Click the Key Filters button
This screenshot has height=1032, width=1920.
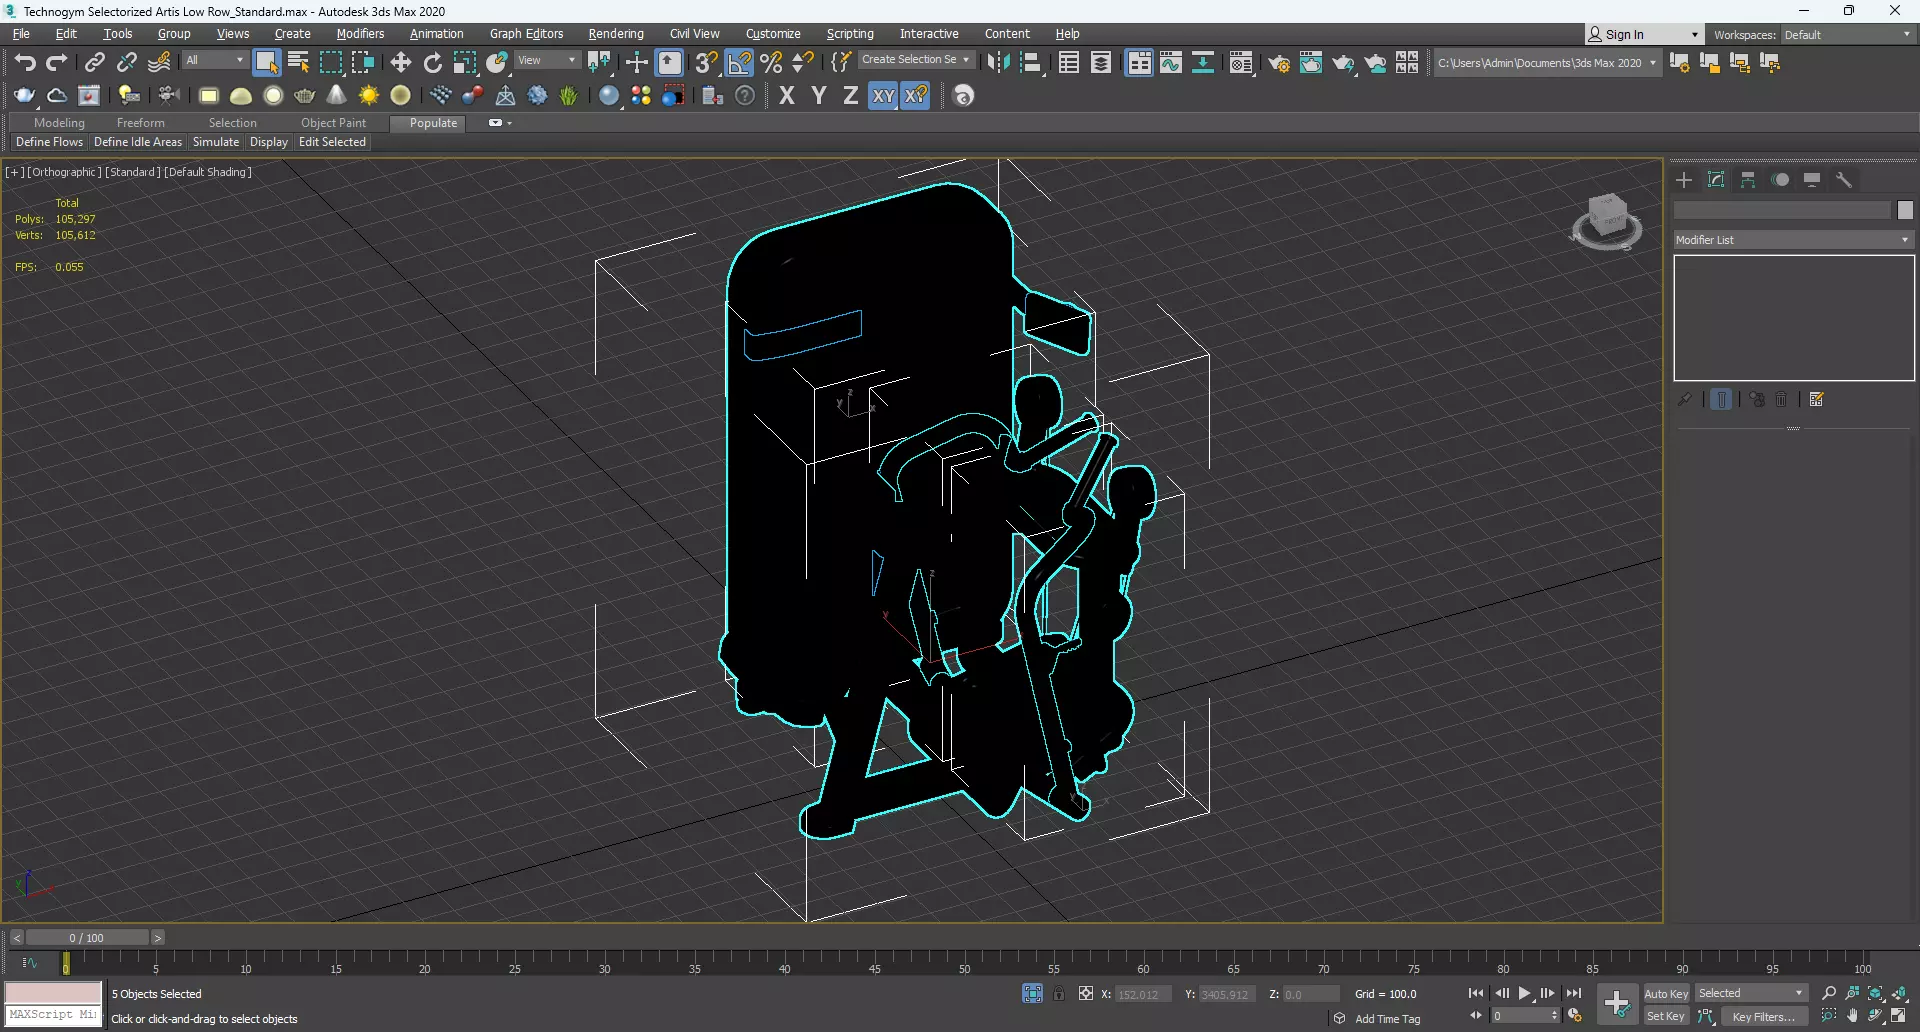tap(1763, 1016)
